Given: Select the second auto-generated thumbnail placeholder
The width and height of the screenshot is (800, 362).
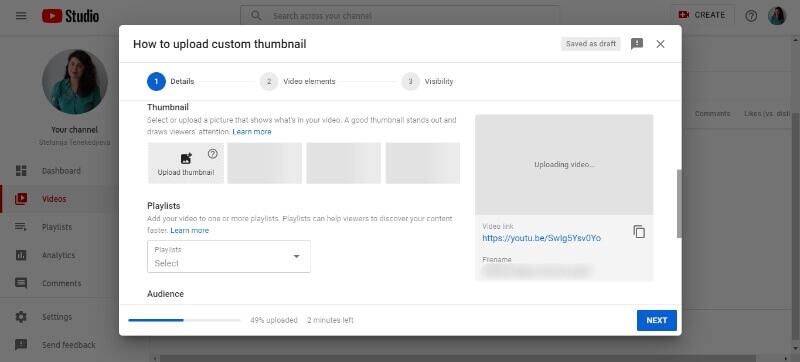Looking at the screenshot, I should pos(343,163).
